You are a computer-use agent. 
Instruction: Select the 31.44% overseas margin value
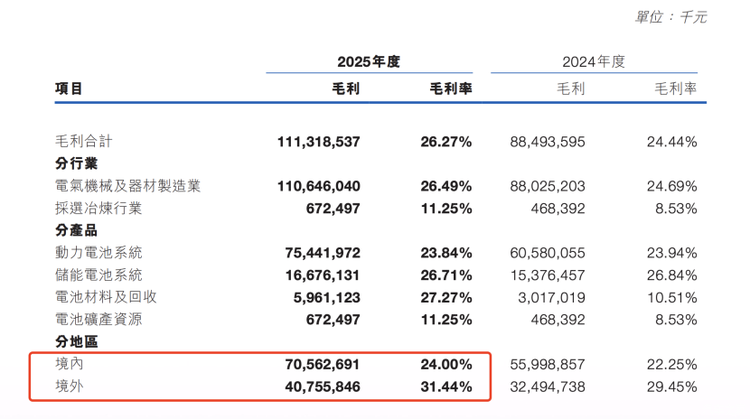446,387
